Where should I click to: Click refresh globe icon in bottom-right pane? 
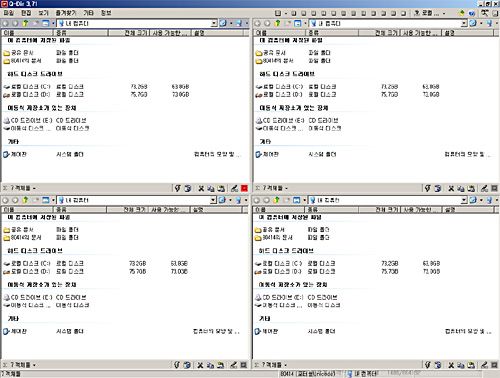click(473, 200)
